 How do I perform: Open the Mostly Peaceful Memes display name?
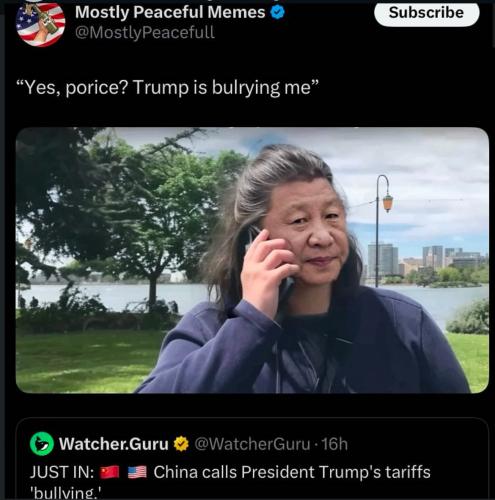click(170, 12)
